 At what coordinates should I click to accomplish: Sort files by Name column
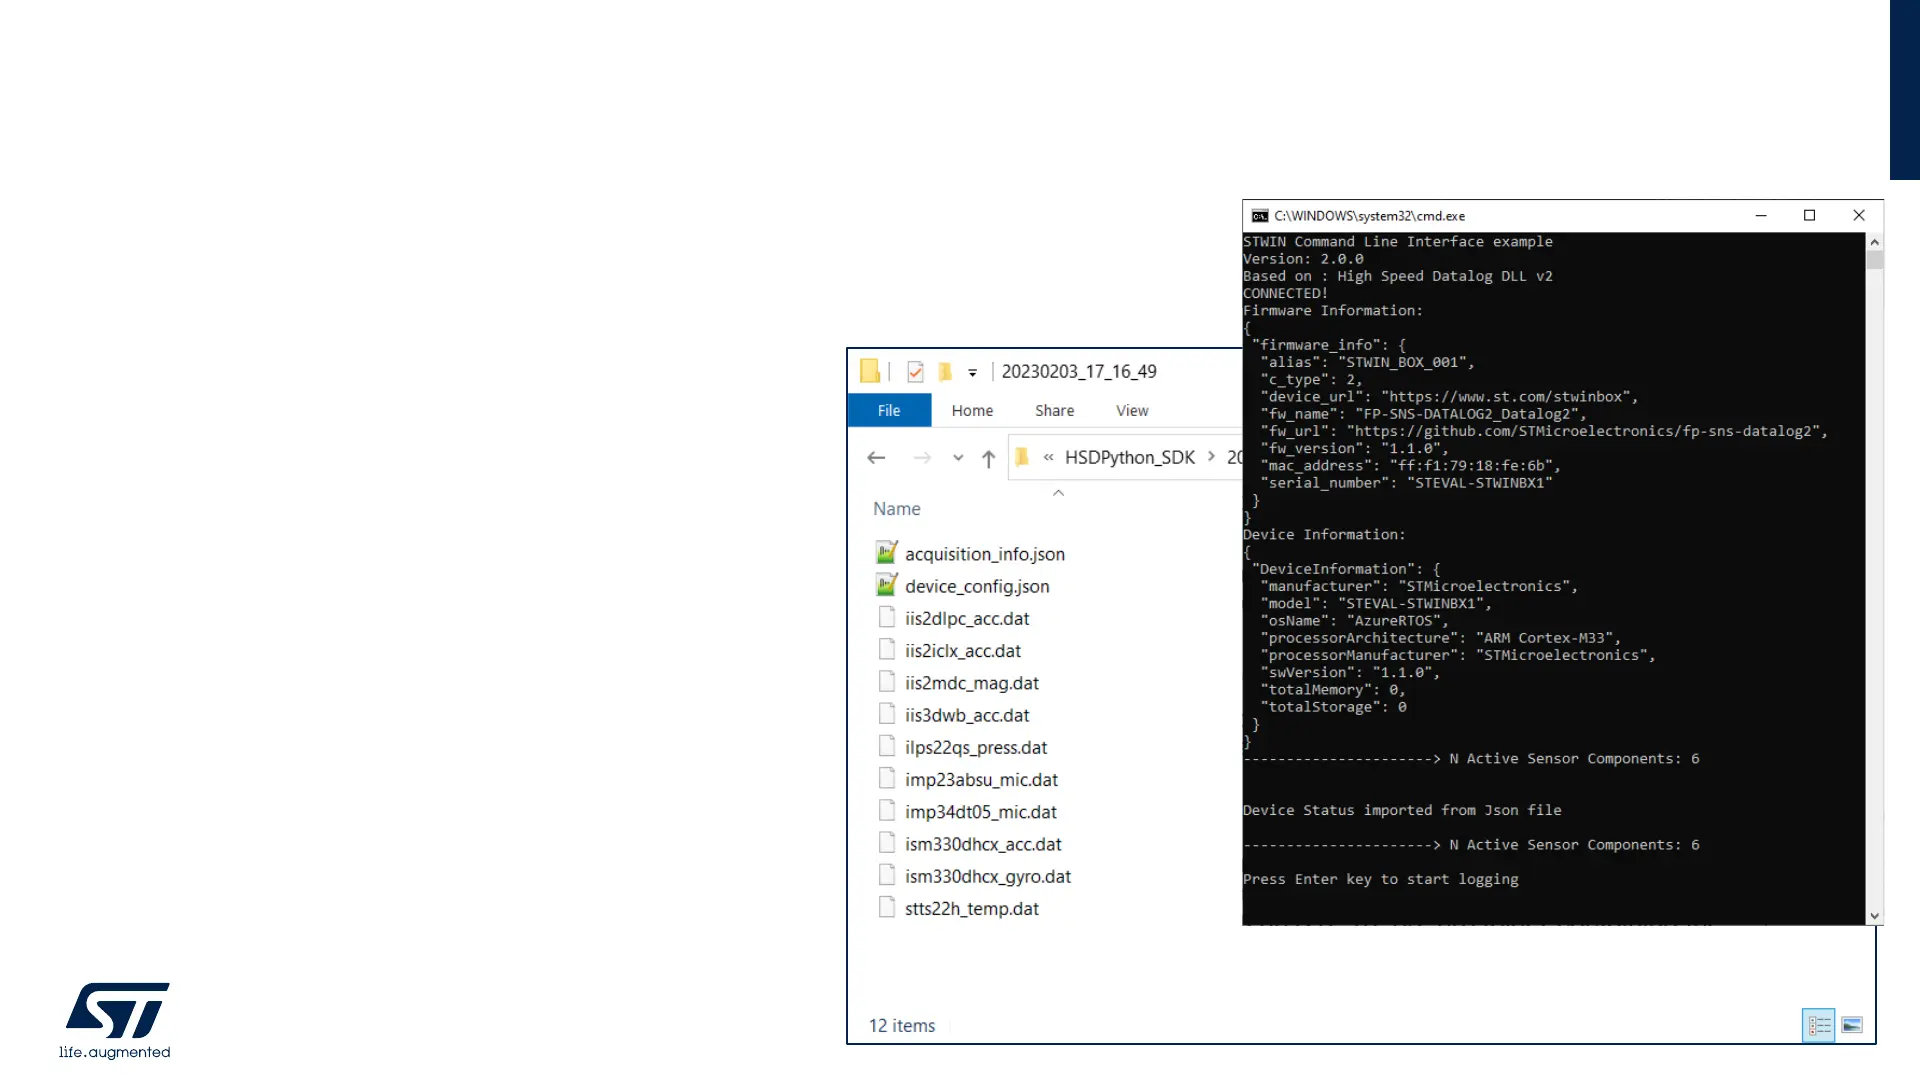coord(896,508)
